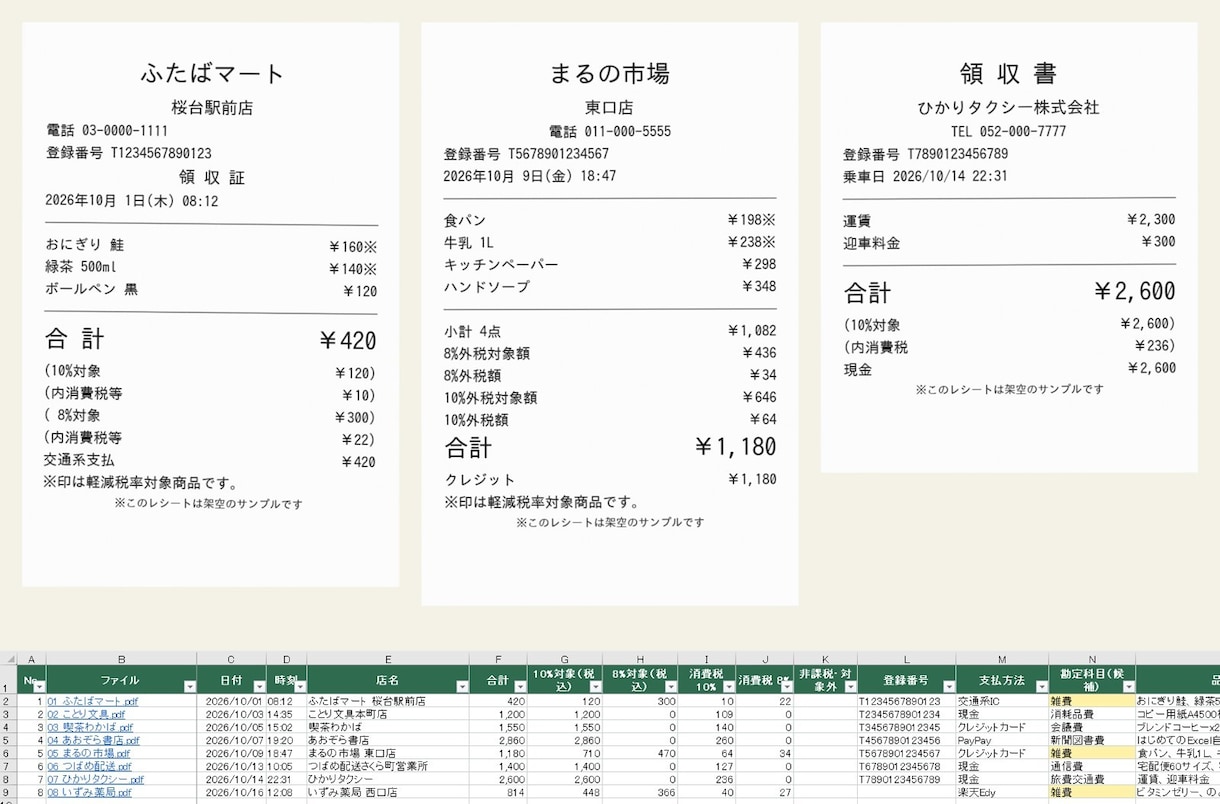Open the 支払方法 filter dropdown
Image resolution: width=1220 pixels, height=804 pixels.
1041,687
